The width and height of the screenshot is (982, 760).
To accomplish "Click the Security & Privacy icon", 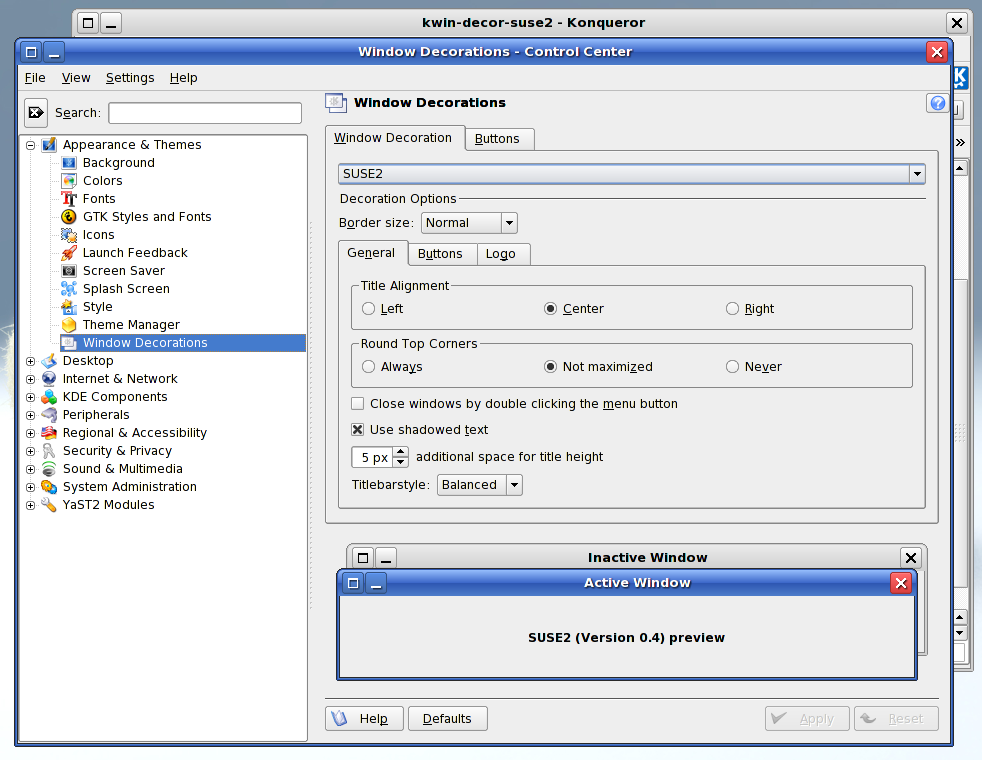I will coord(49,451).
